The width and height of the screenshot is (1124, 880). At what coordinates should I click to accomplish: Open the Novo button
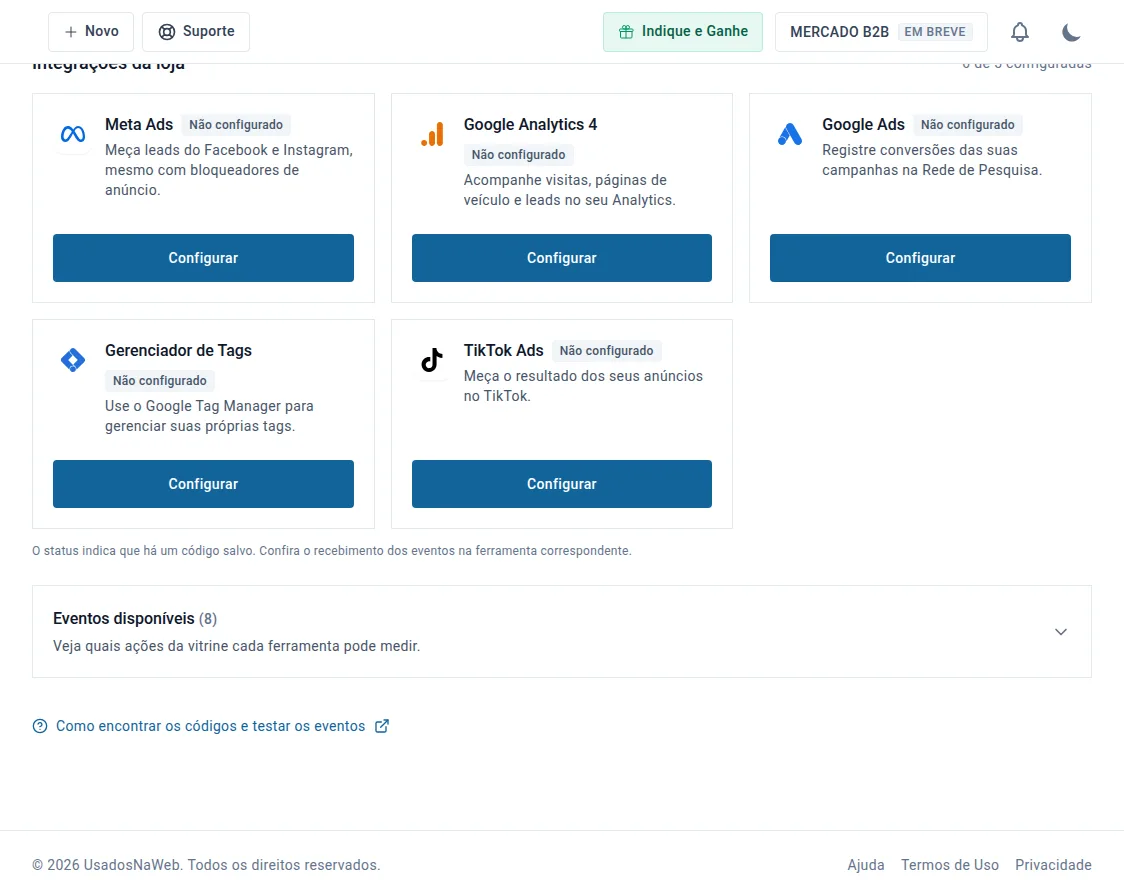coord(91,32)
